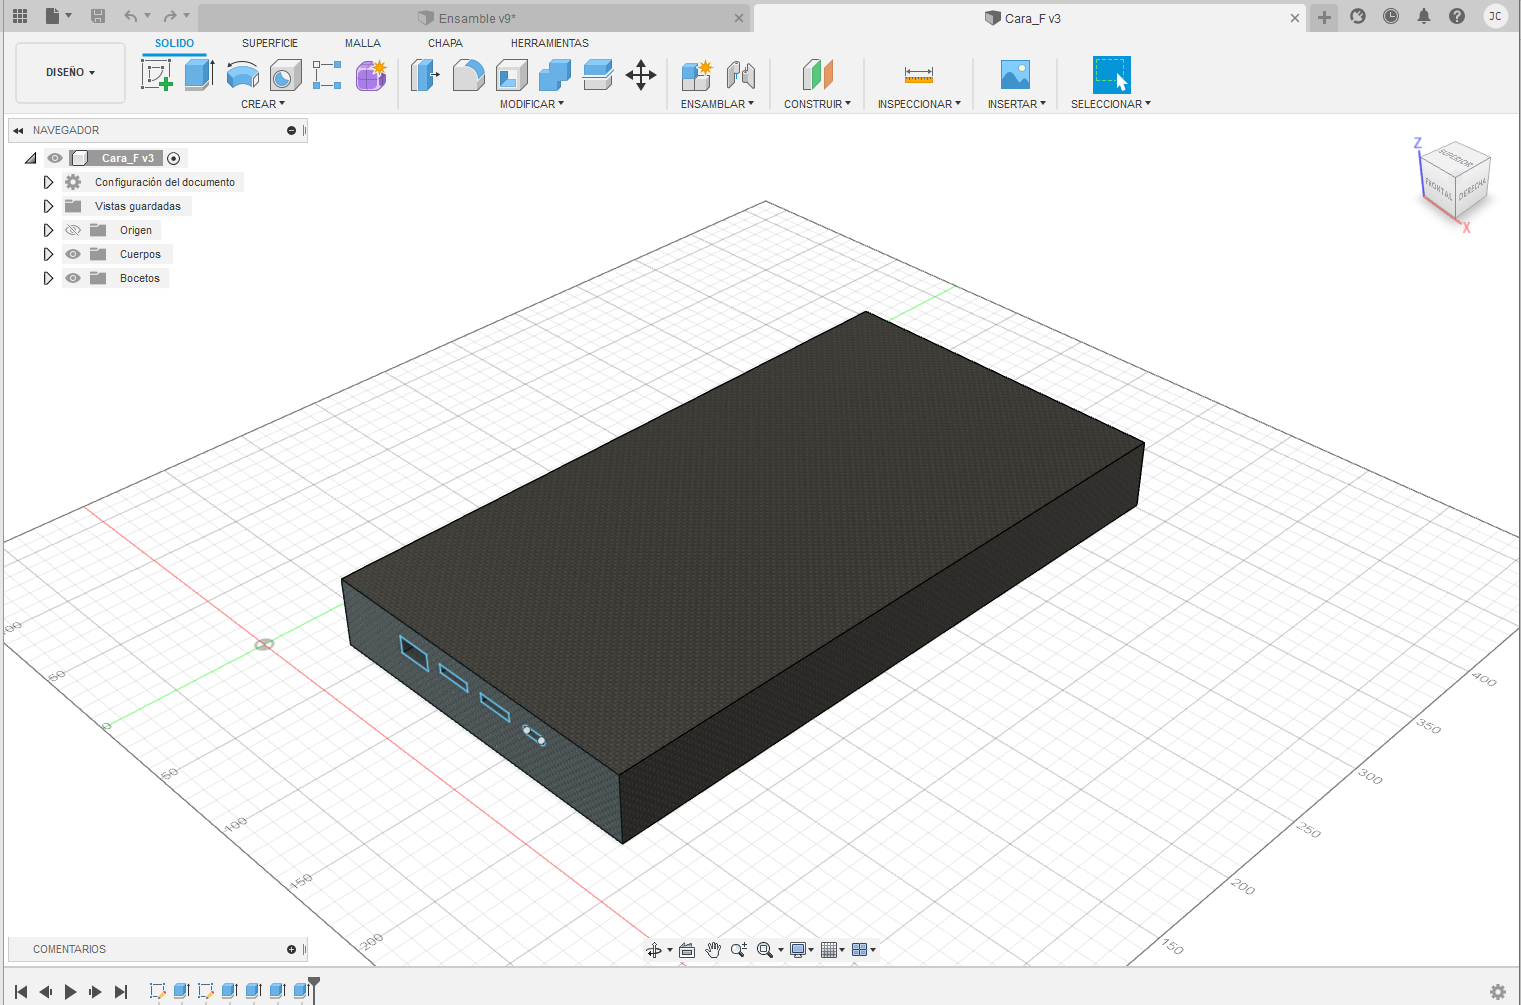This screenshot has height=1005, width=1521.
Task: Switch to the HERRAMIENTAS tab
Action: pyautogui.click(x=550, y=43)
